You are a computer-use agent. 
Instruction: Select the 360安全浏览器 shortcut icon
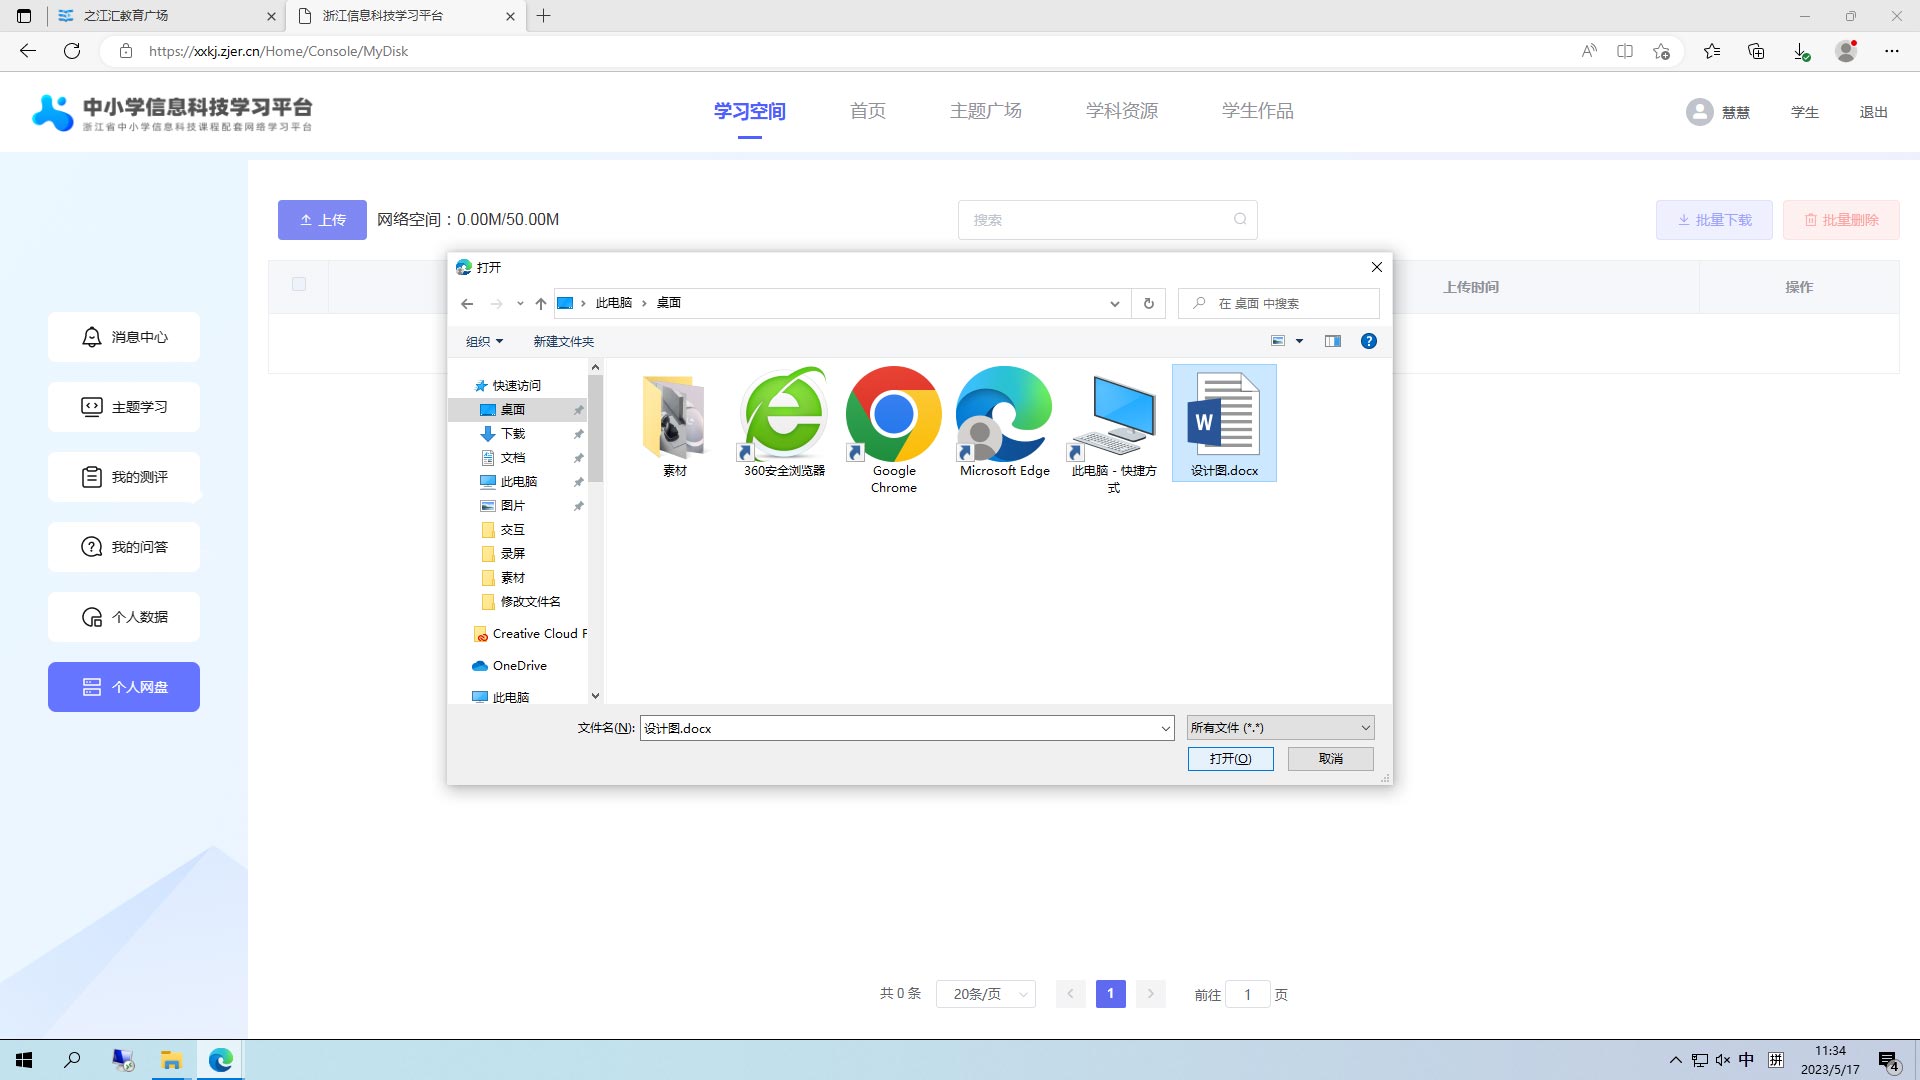click(784, 414)
